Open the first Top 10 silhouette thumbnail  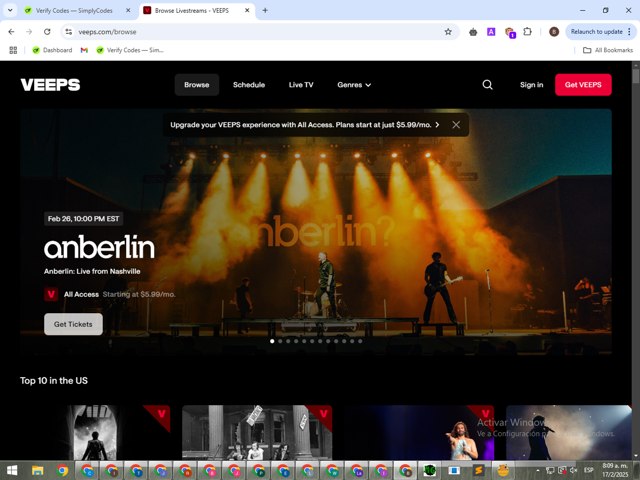tap(95, 433)
